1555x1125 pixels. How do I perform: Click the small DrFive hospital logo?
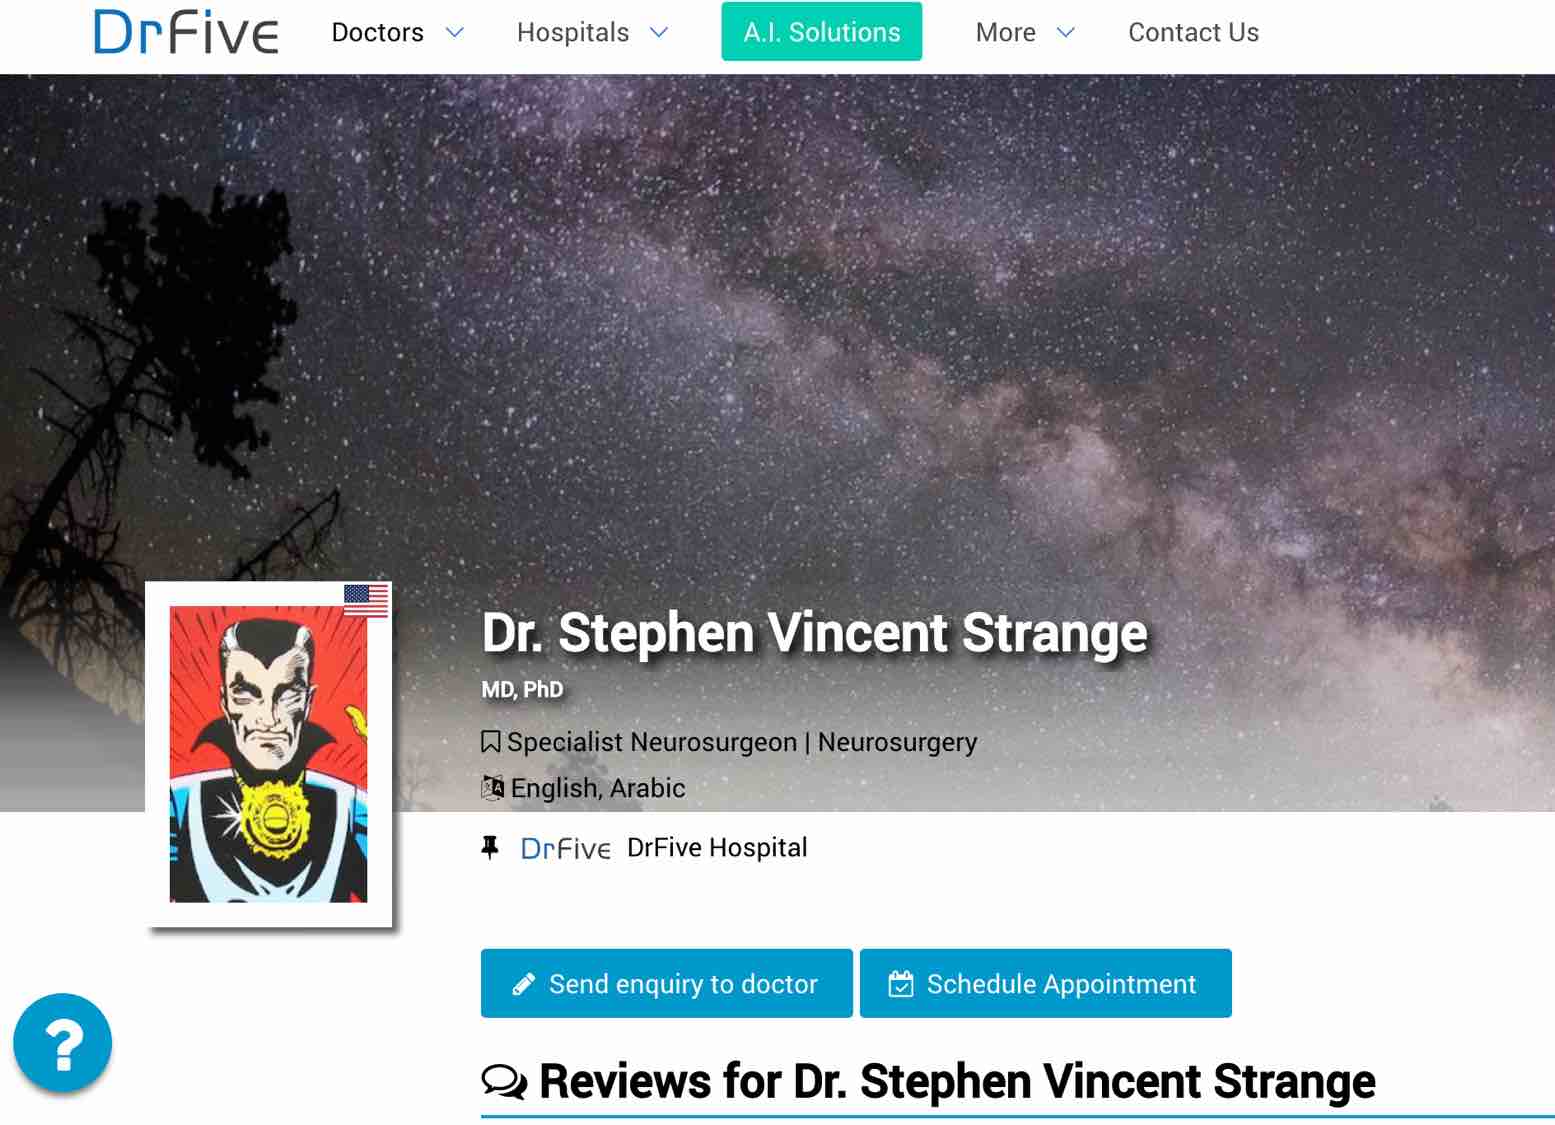pyautogui.click(x=565, y=848)
